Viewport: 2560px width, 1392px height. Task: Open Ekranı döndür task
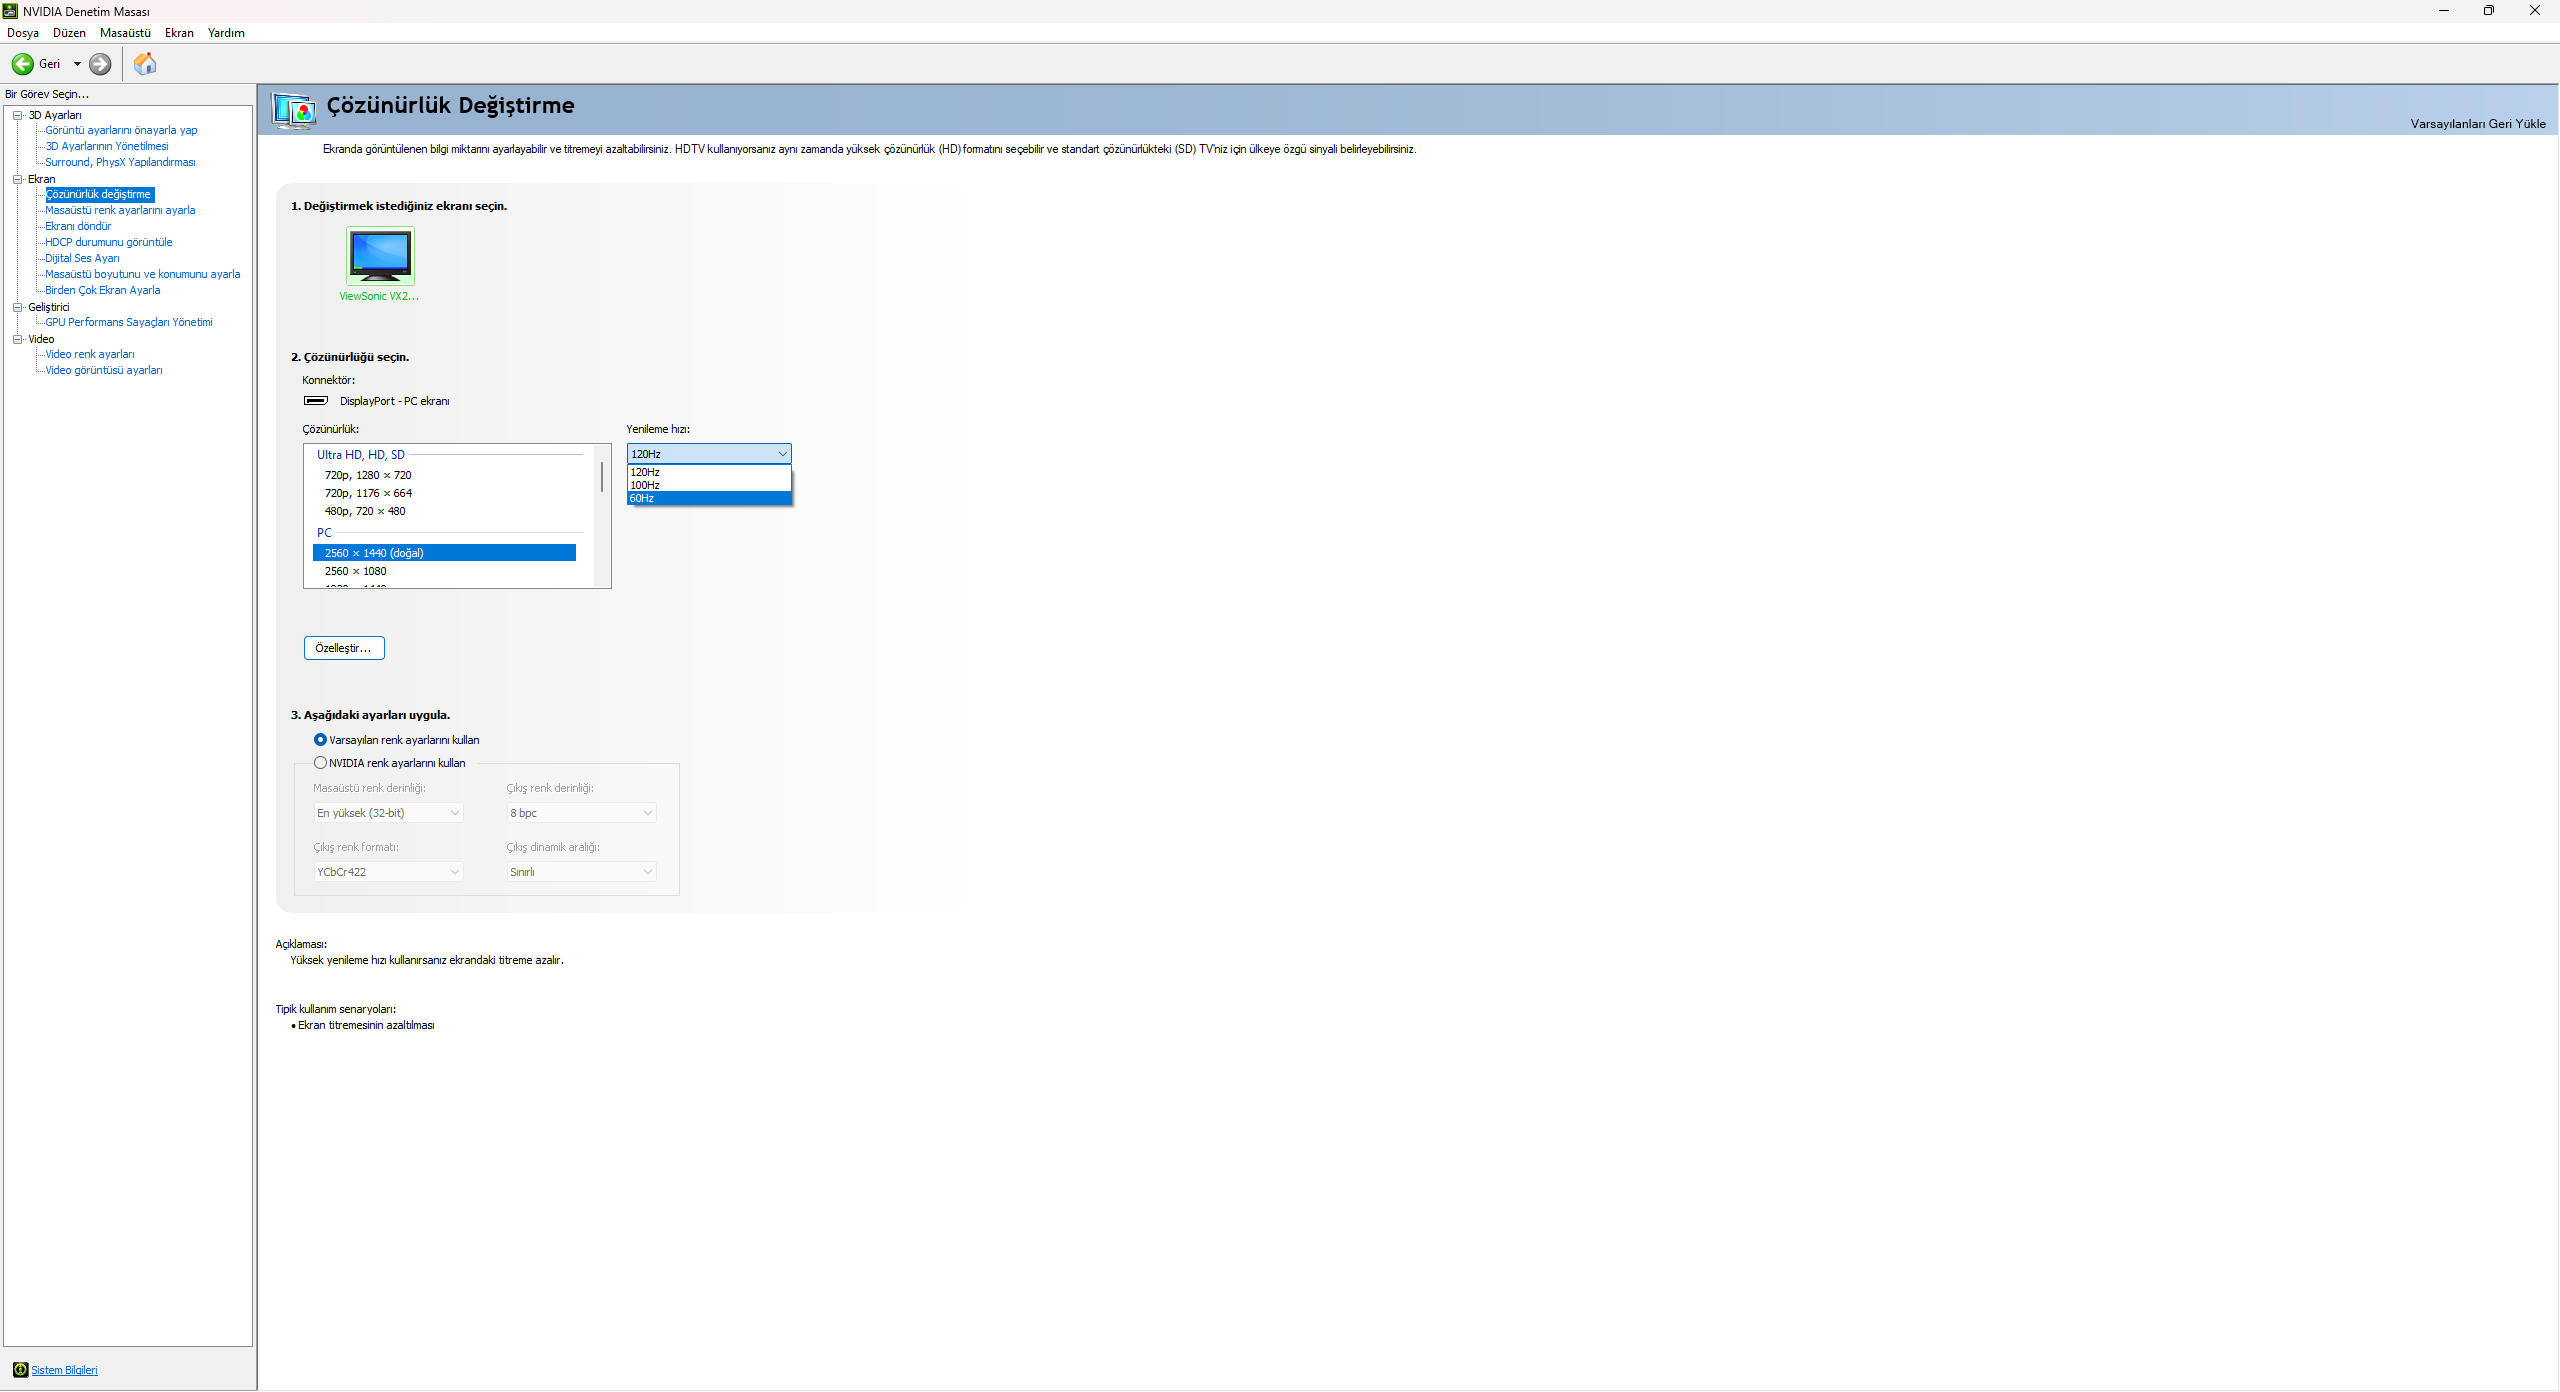click(78, 226)
